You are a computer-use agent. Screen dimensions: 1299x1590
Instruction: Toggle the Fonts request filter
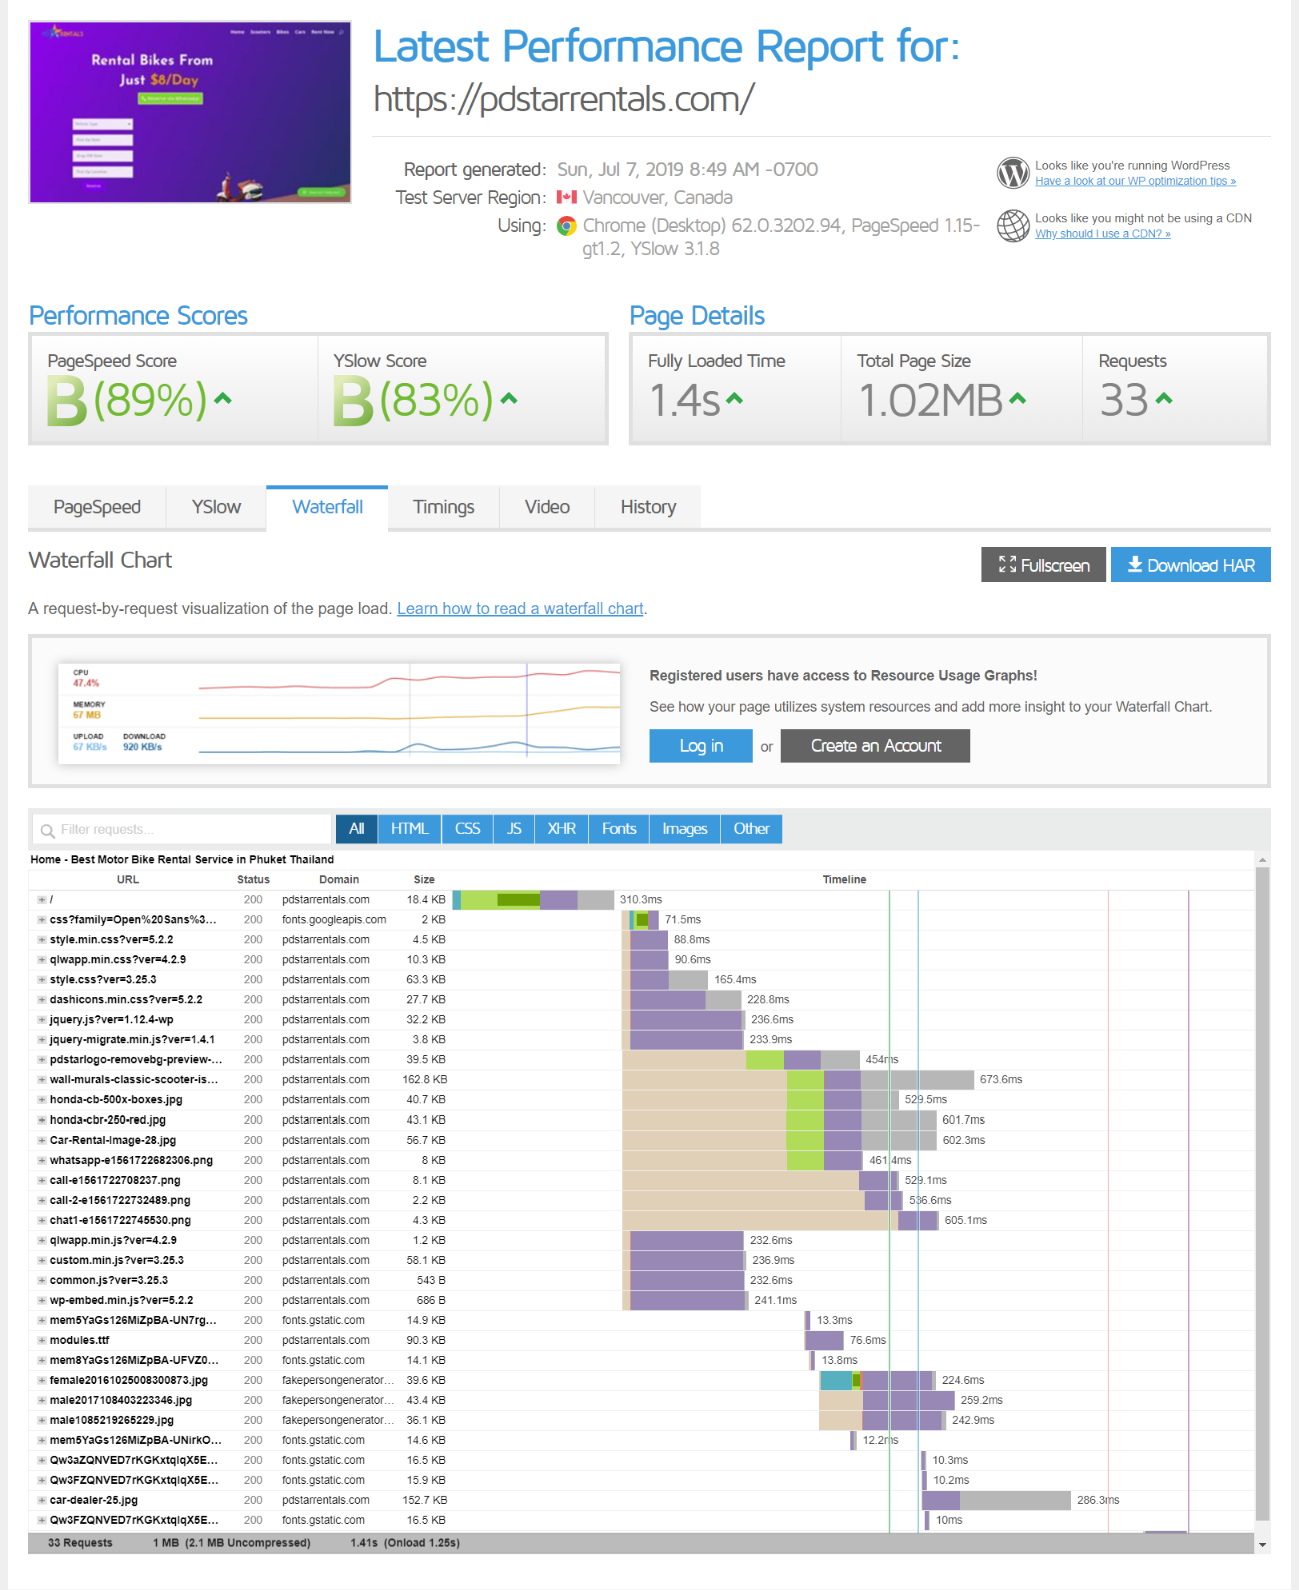(619, 829)
